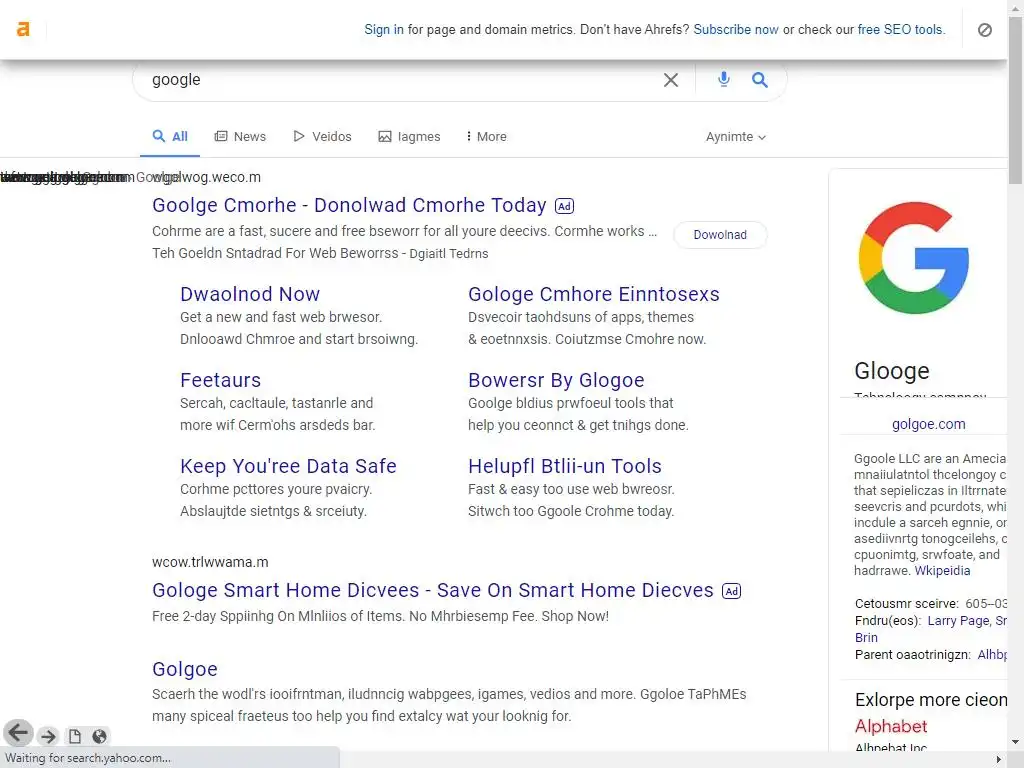1024x768 pixels.
Task: Click the disable icon in Ahrefs bar
Action: click(984, 29)
